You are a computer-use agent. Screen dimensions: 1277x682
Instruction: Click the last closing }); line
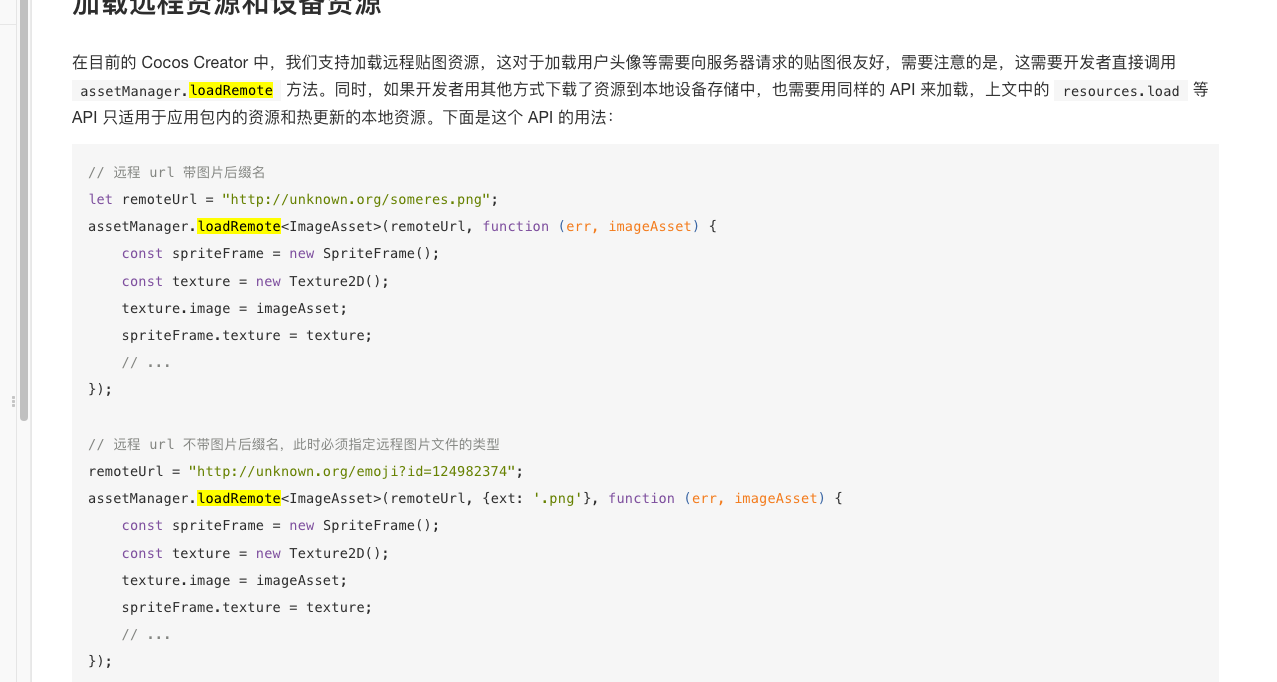100,661
